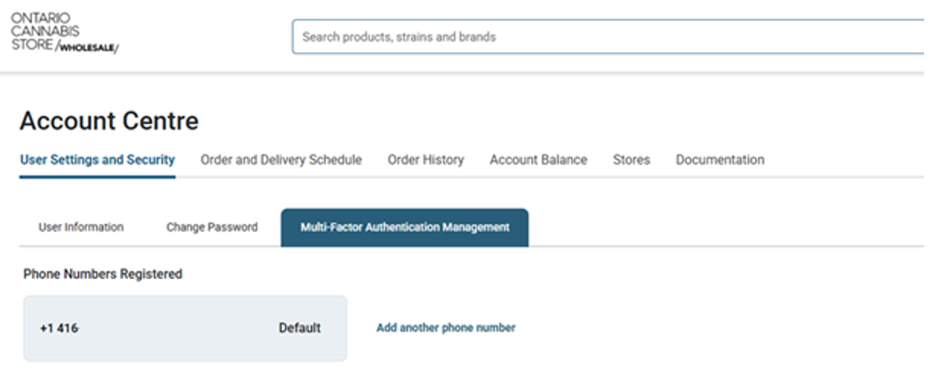The height and width of the screenshot is (380, 936).
Task: Click the search placeholder text
Action: 399,37
